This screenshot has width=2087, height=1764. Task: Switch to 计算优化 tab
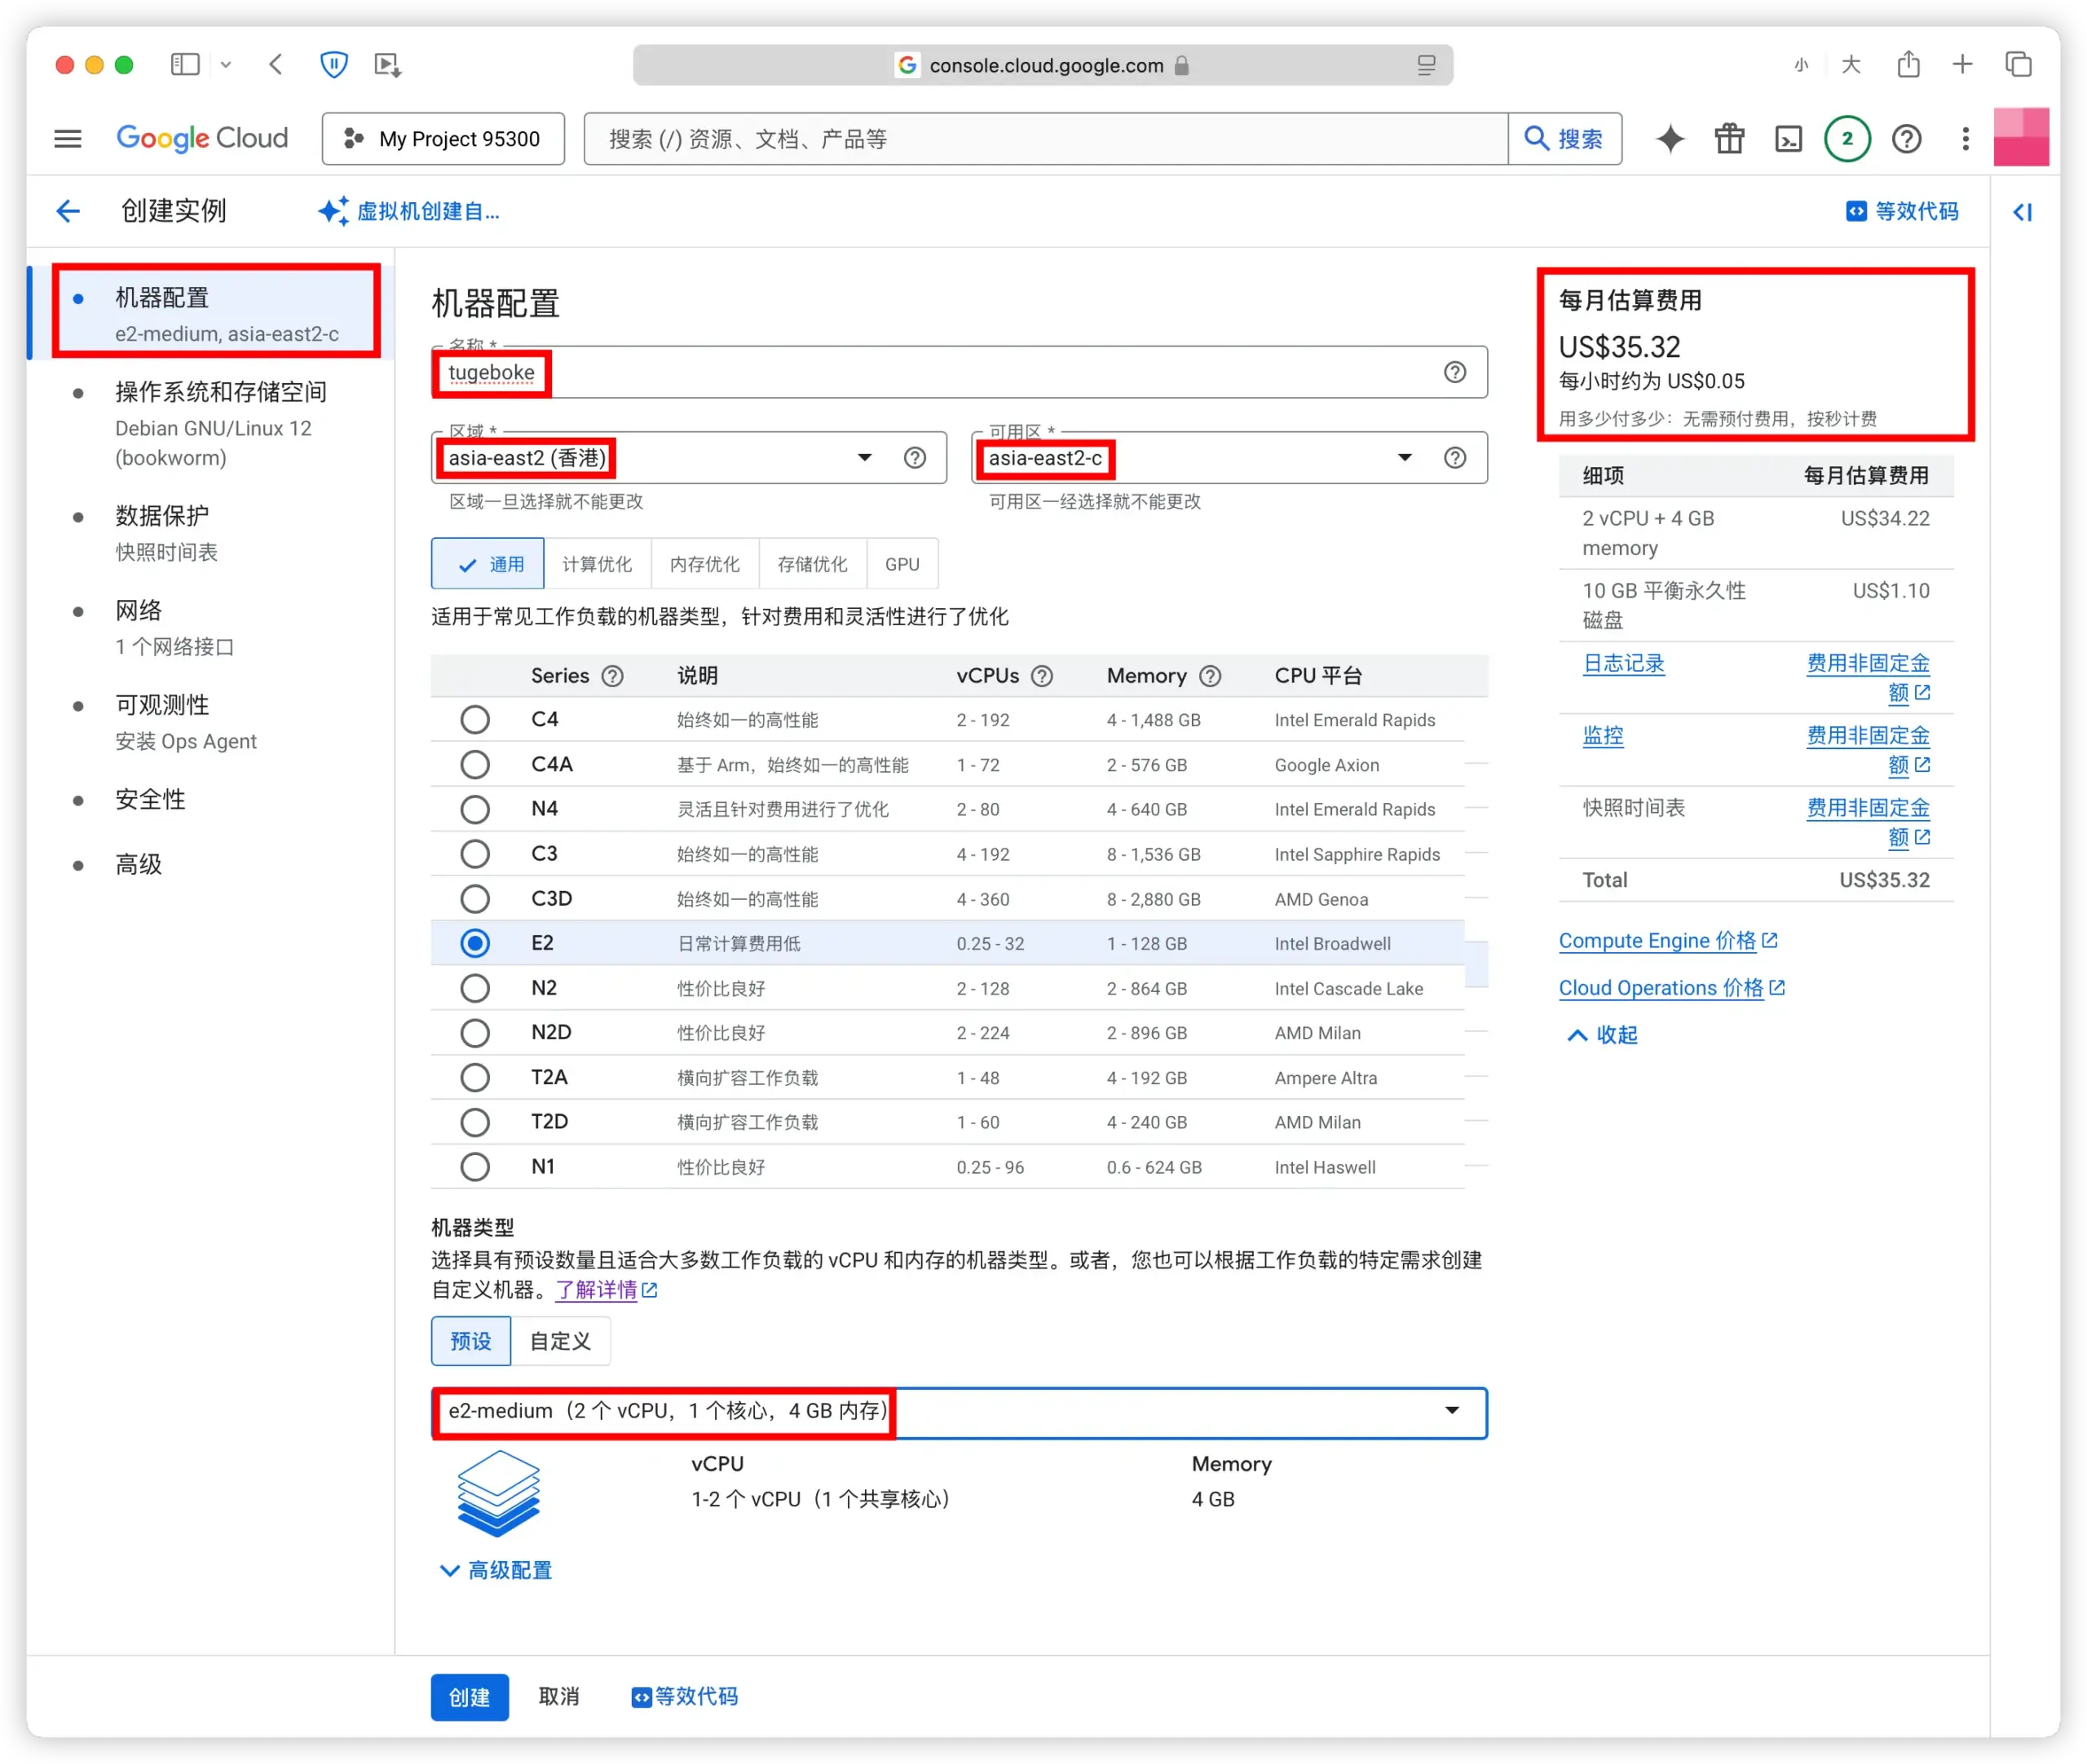[x=597, y=564]
